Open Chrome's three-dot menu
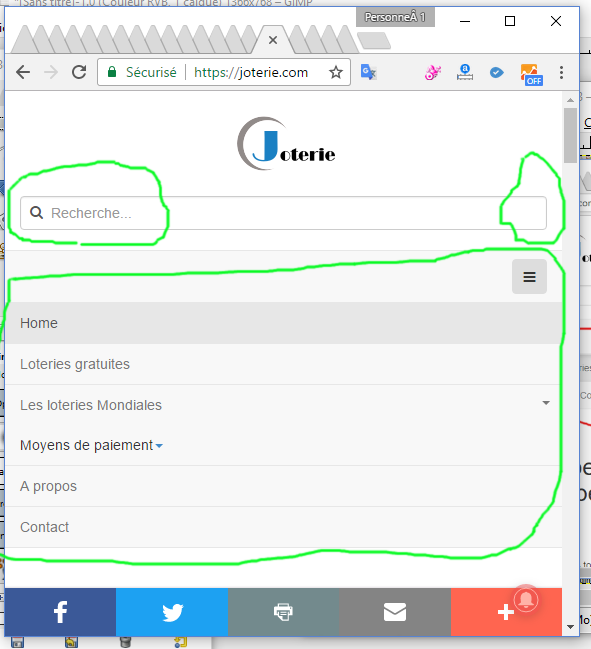The image size is (591, 649). pyautogui.click(x=561, y=72)
